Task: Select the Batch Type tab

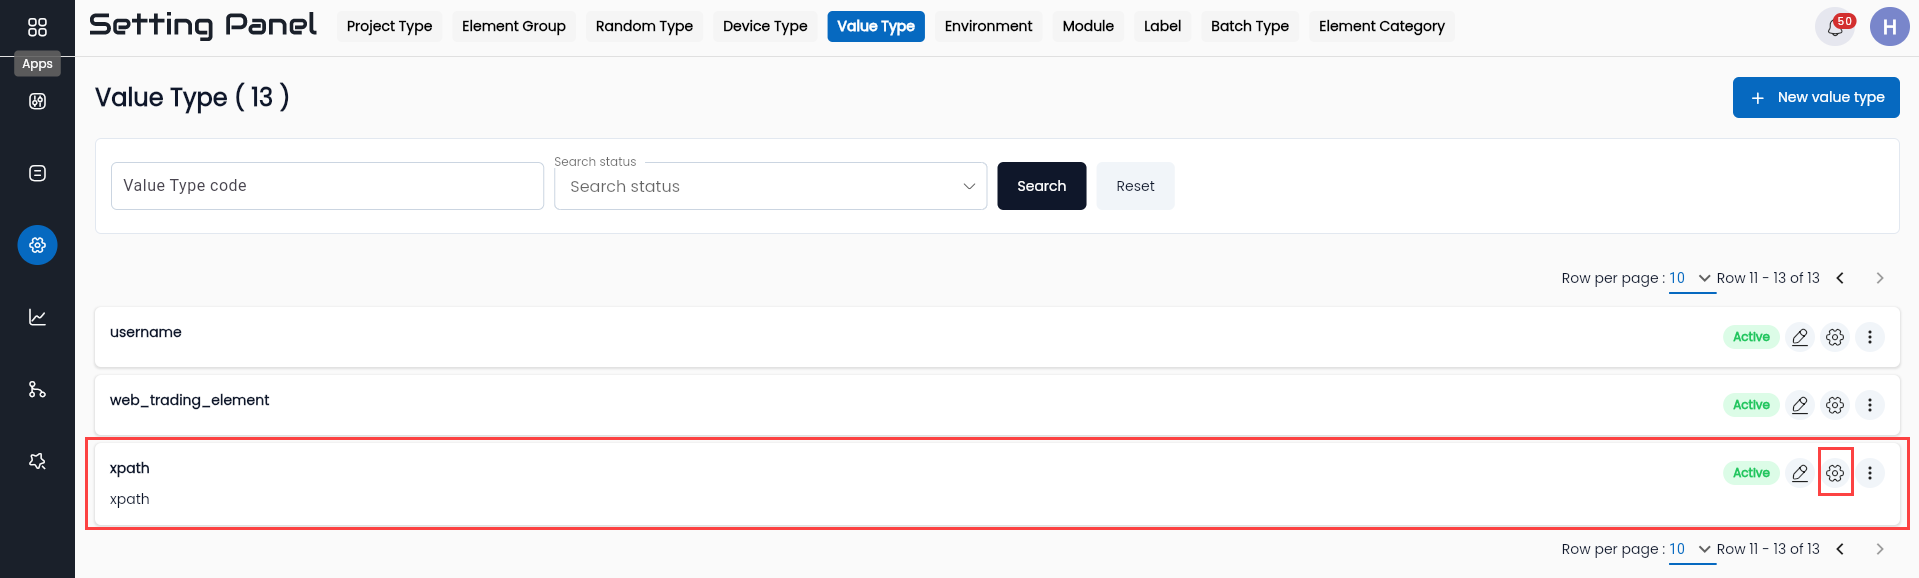Action: [1250, 26]
